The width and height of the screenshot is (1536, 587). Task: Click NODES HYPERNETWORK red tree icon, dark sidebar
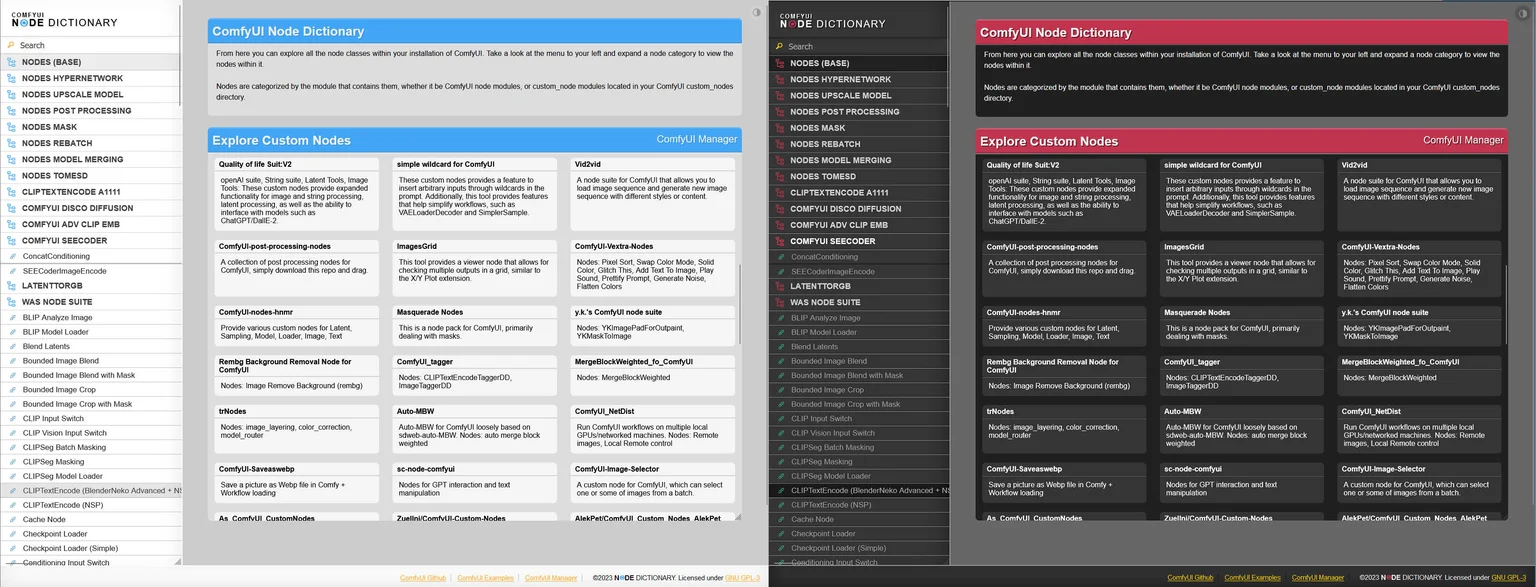pos(779,79)
